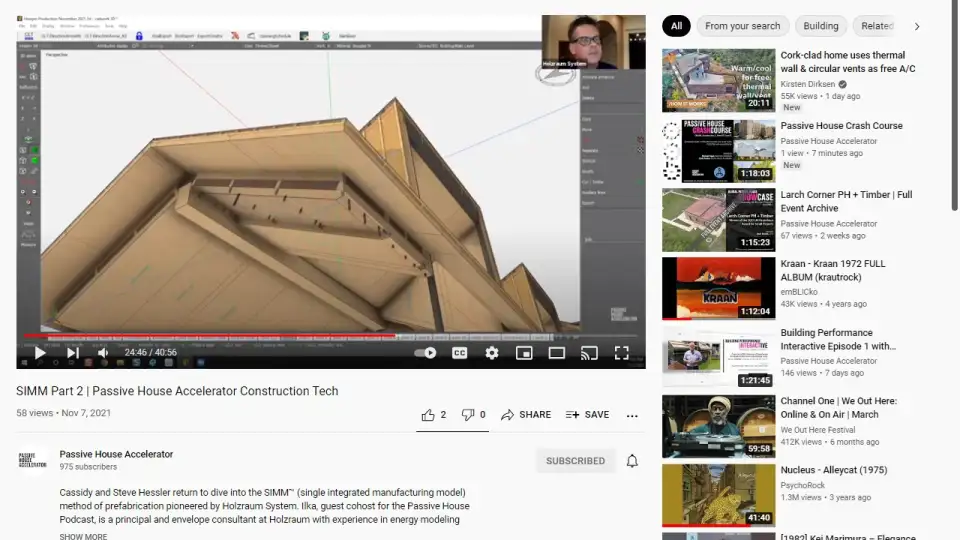Open the Cork-clad home video thumbnail
This screenshot has height=540, width=960.
718,80
